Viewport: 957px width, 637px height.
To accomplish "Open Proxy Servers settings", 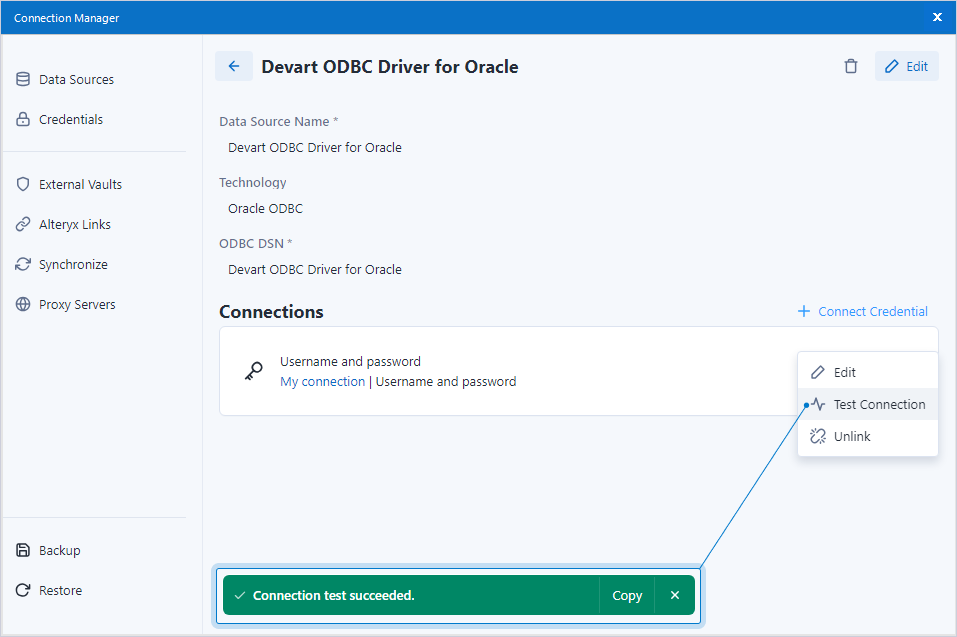I will click(x=77, y=304).
